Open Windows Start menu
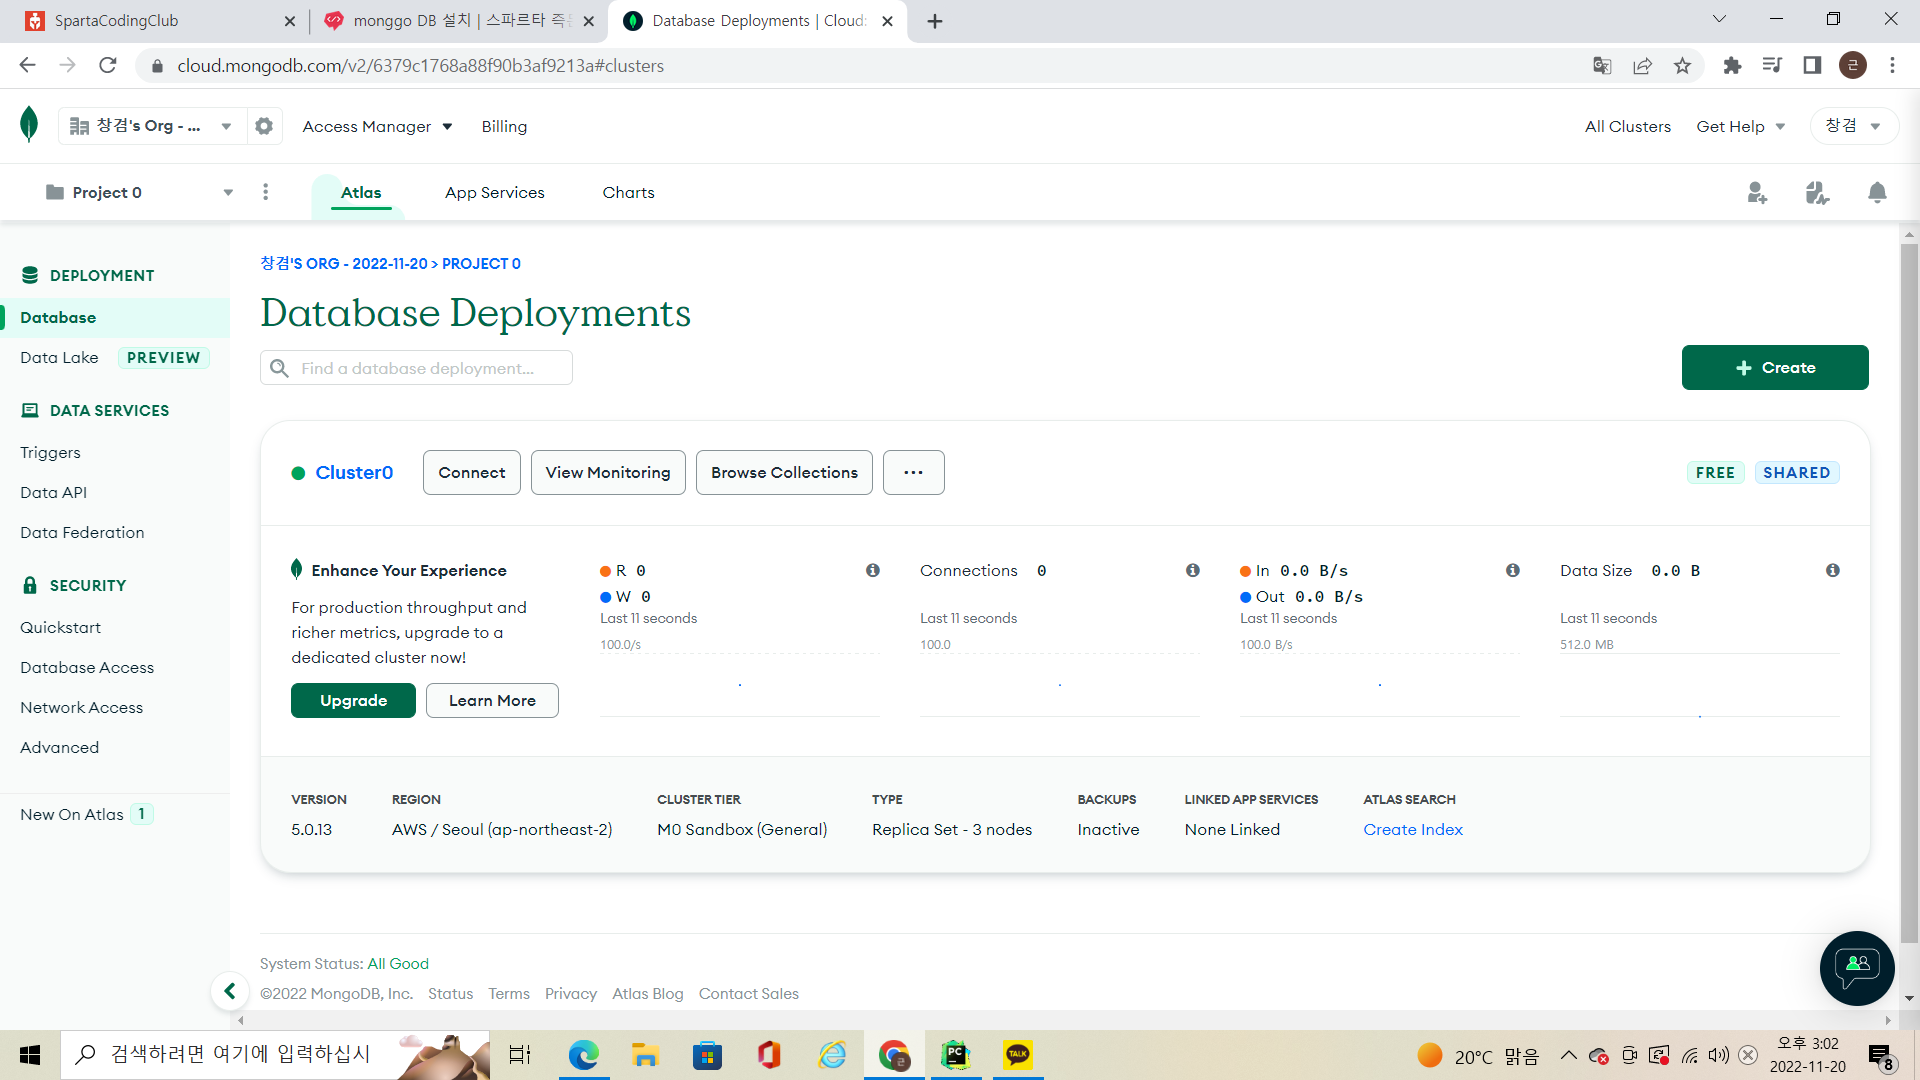The width and height of the screenshot is (1920, 1080). [30, 1055]
